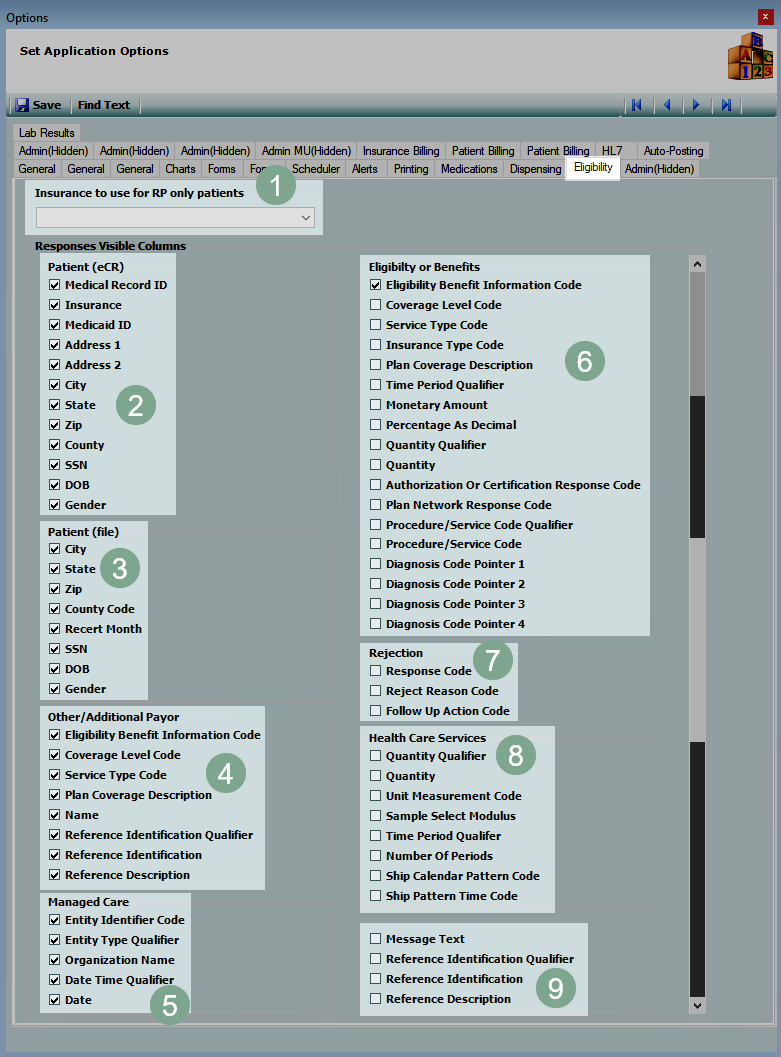Click the next record arrow icon

click(696, 105)
